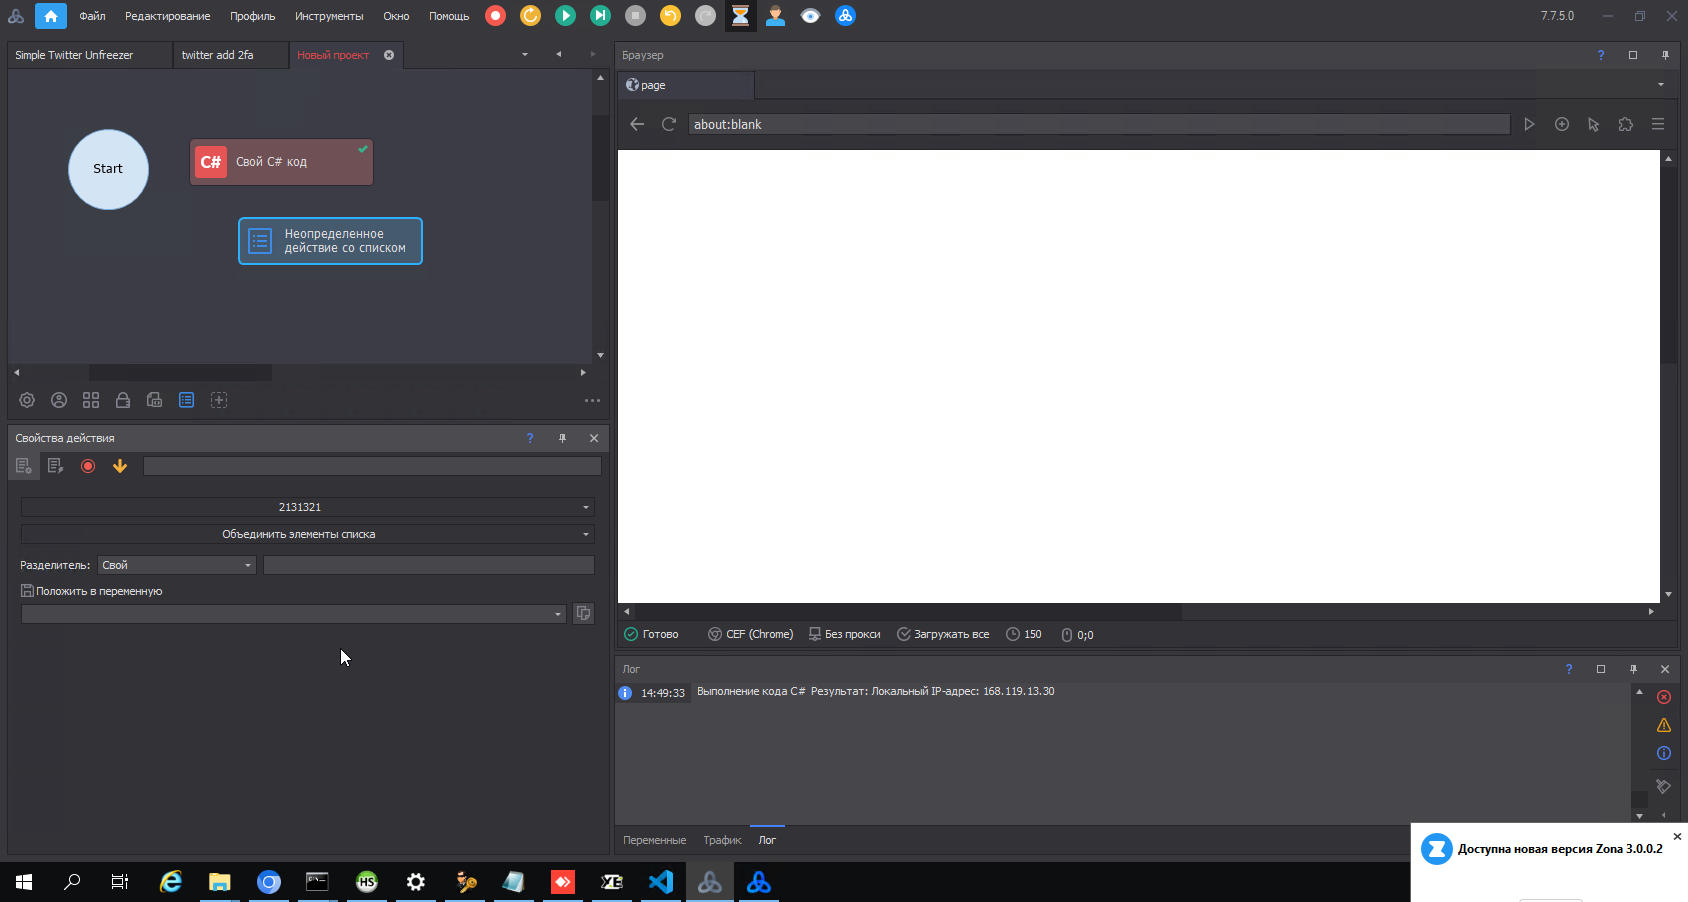This screenshot has height=902, width=1688.
Task: Switch to the 'twitter add 2fa' tab
Action: [x=218, y=55]
